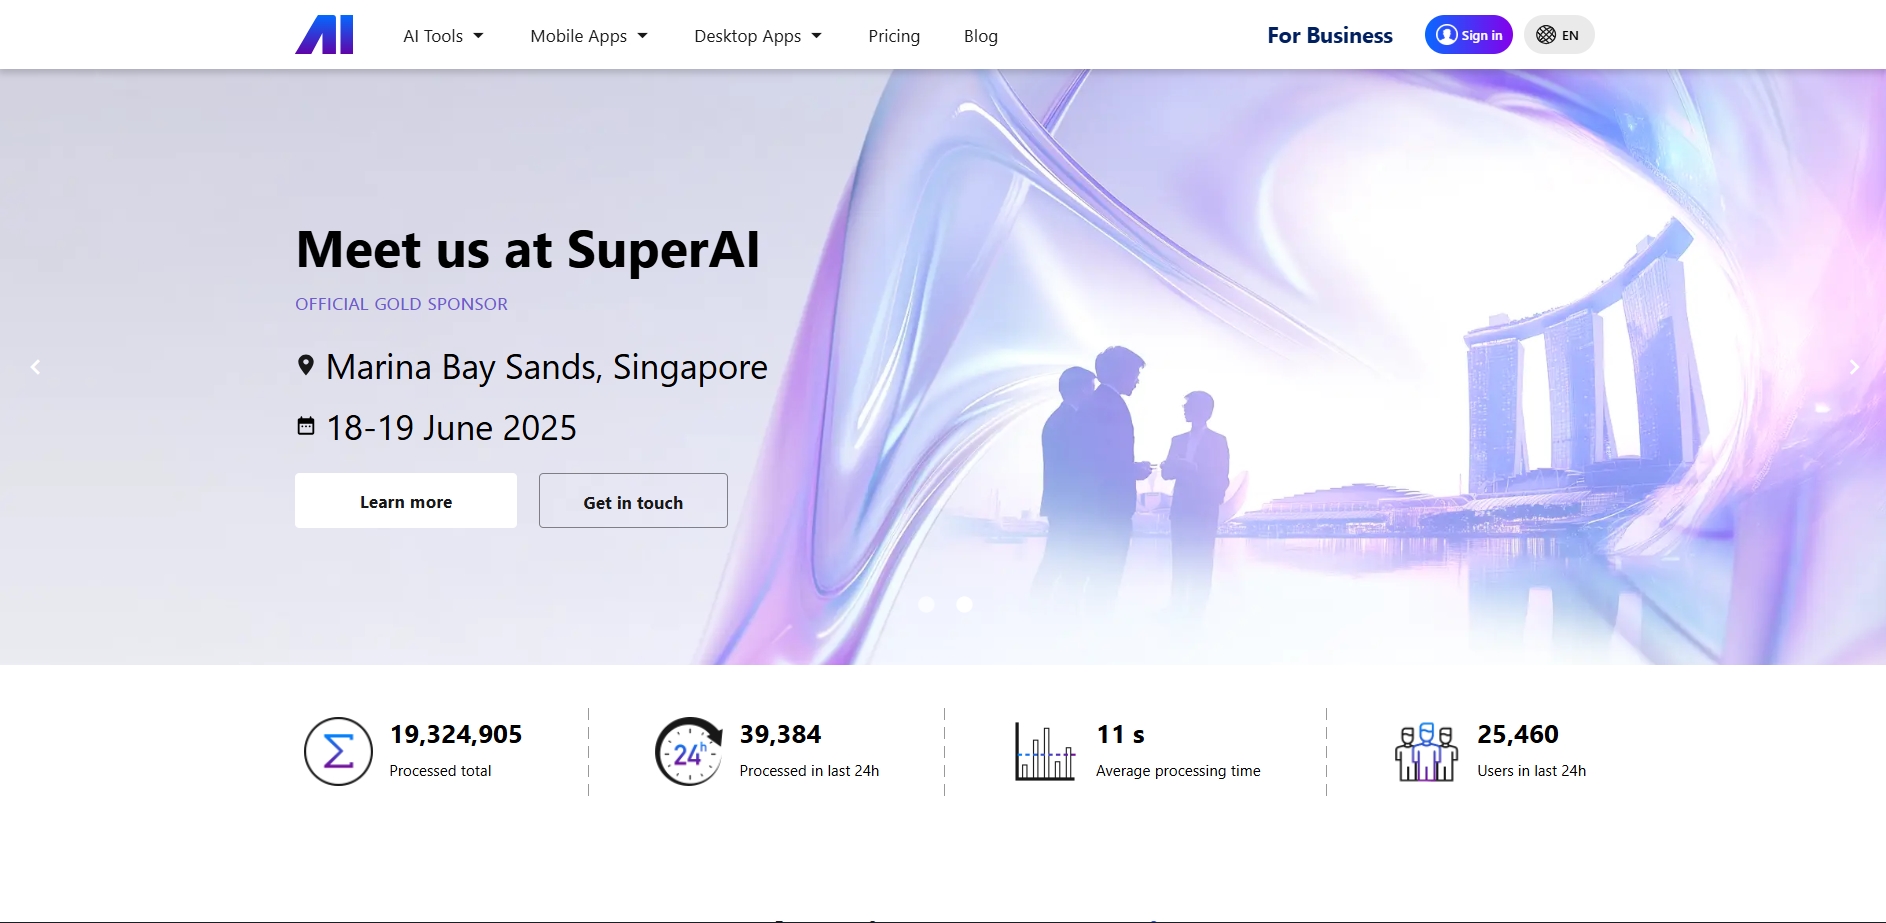Click the users group icon

1426,752
